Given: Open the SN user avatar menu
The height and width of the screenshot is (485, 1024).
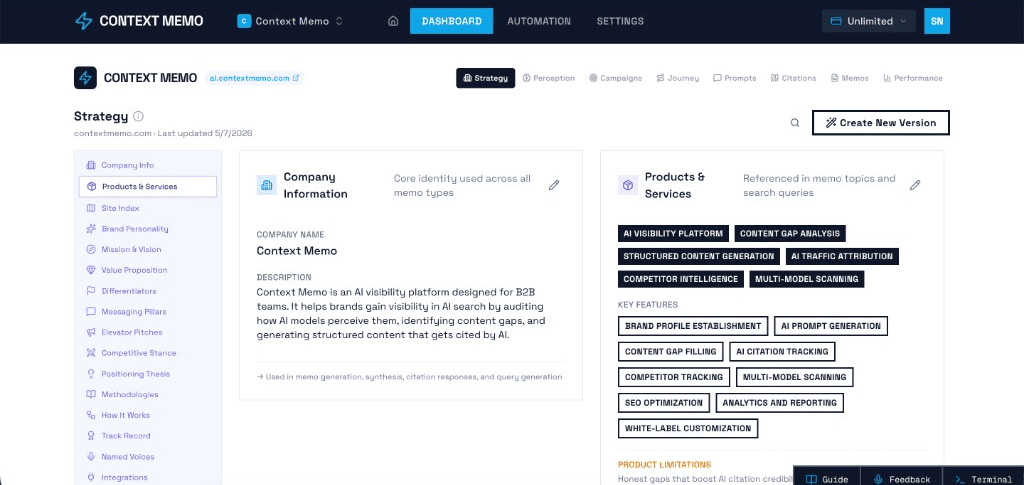Looking at the screenshot, I should [936, 21].
